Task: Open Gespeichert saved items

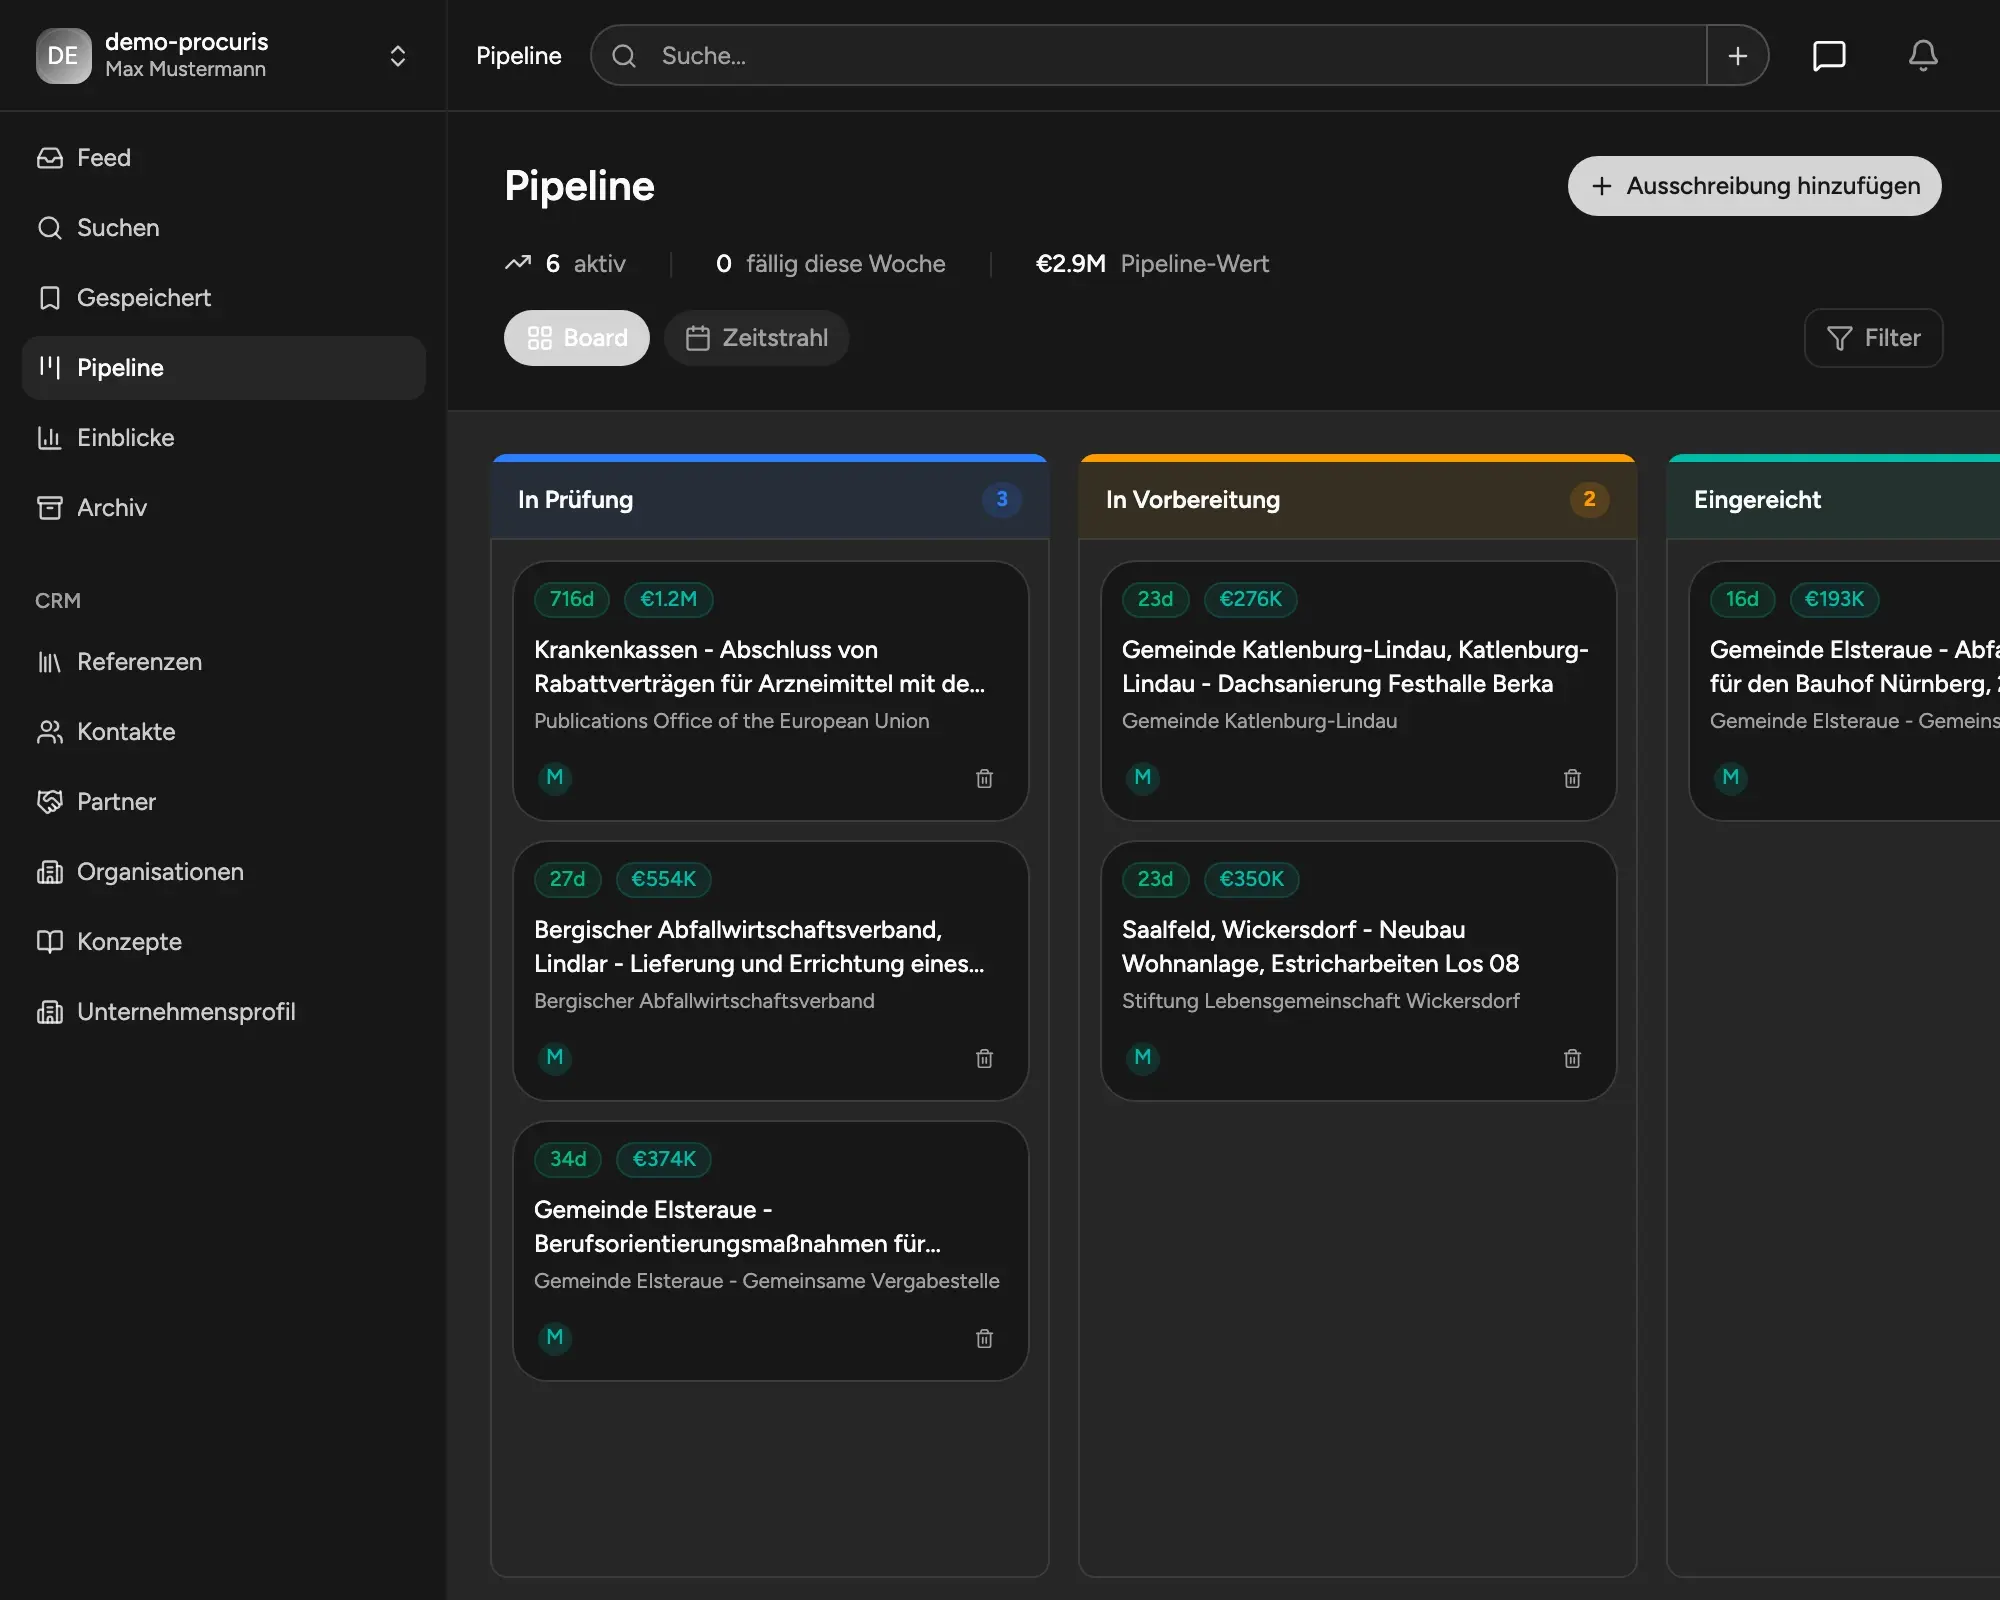Action: click(x=224, y=298)
